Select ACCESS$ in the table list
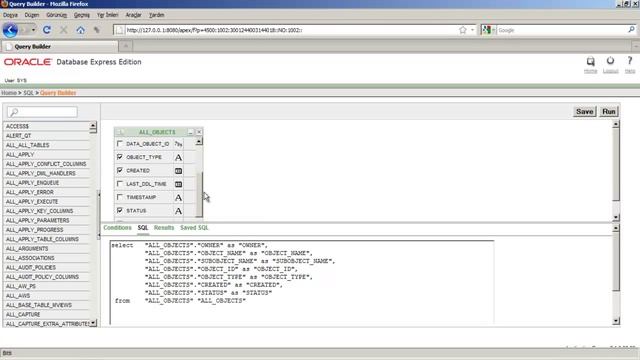Screen dimensions: 640x360 point(46,126)
